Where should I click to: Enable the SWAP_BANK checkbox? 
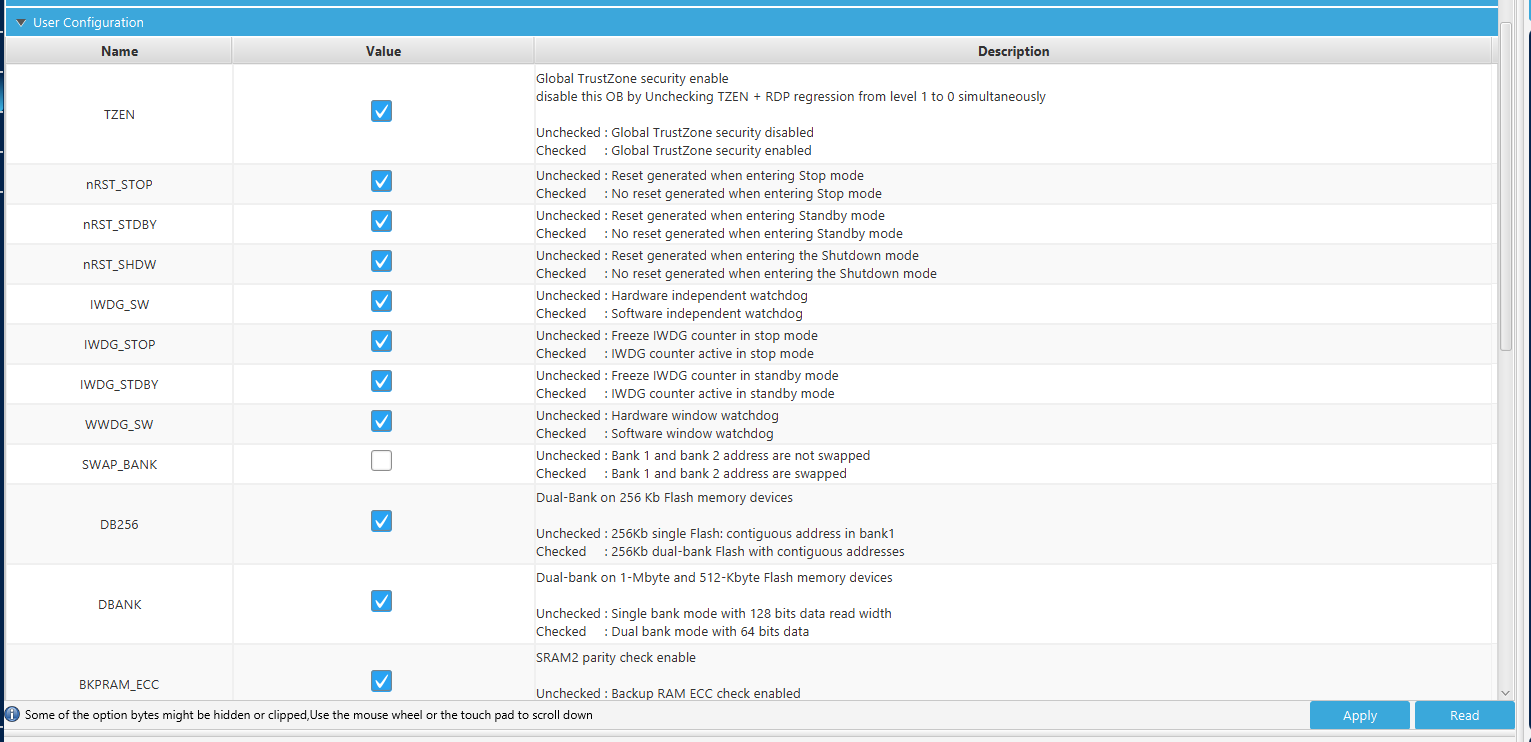point(381,461)
